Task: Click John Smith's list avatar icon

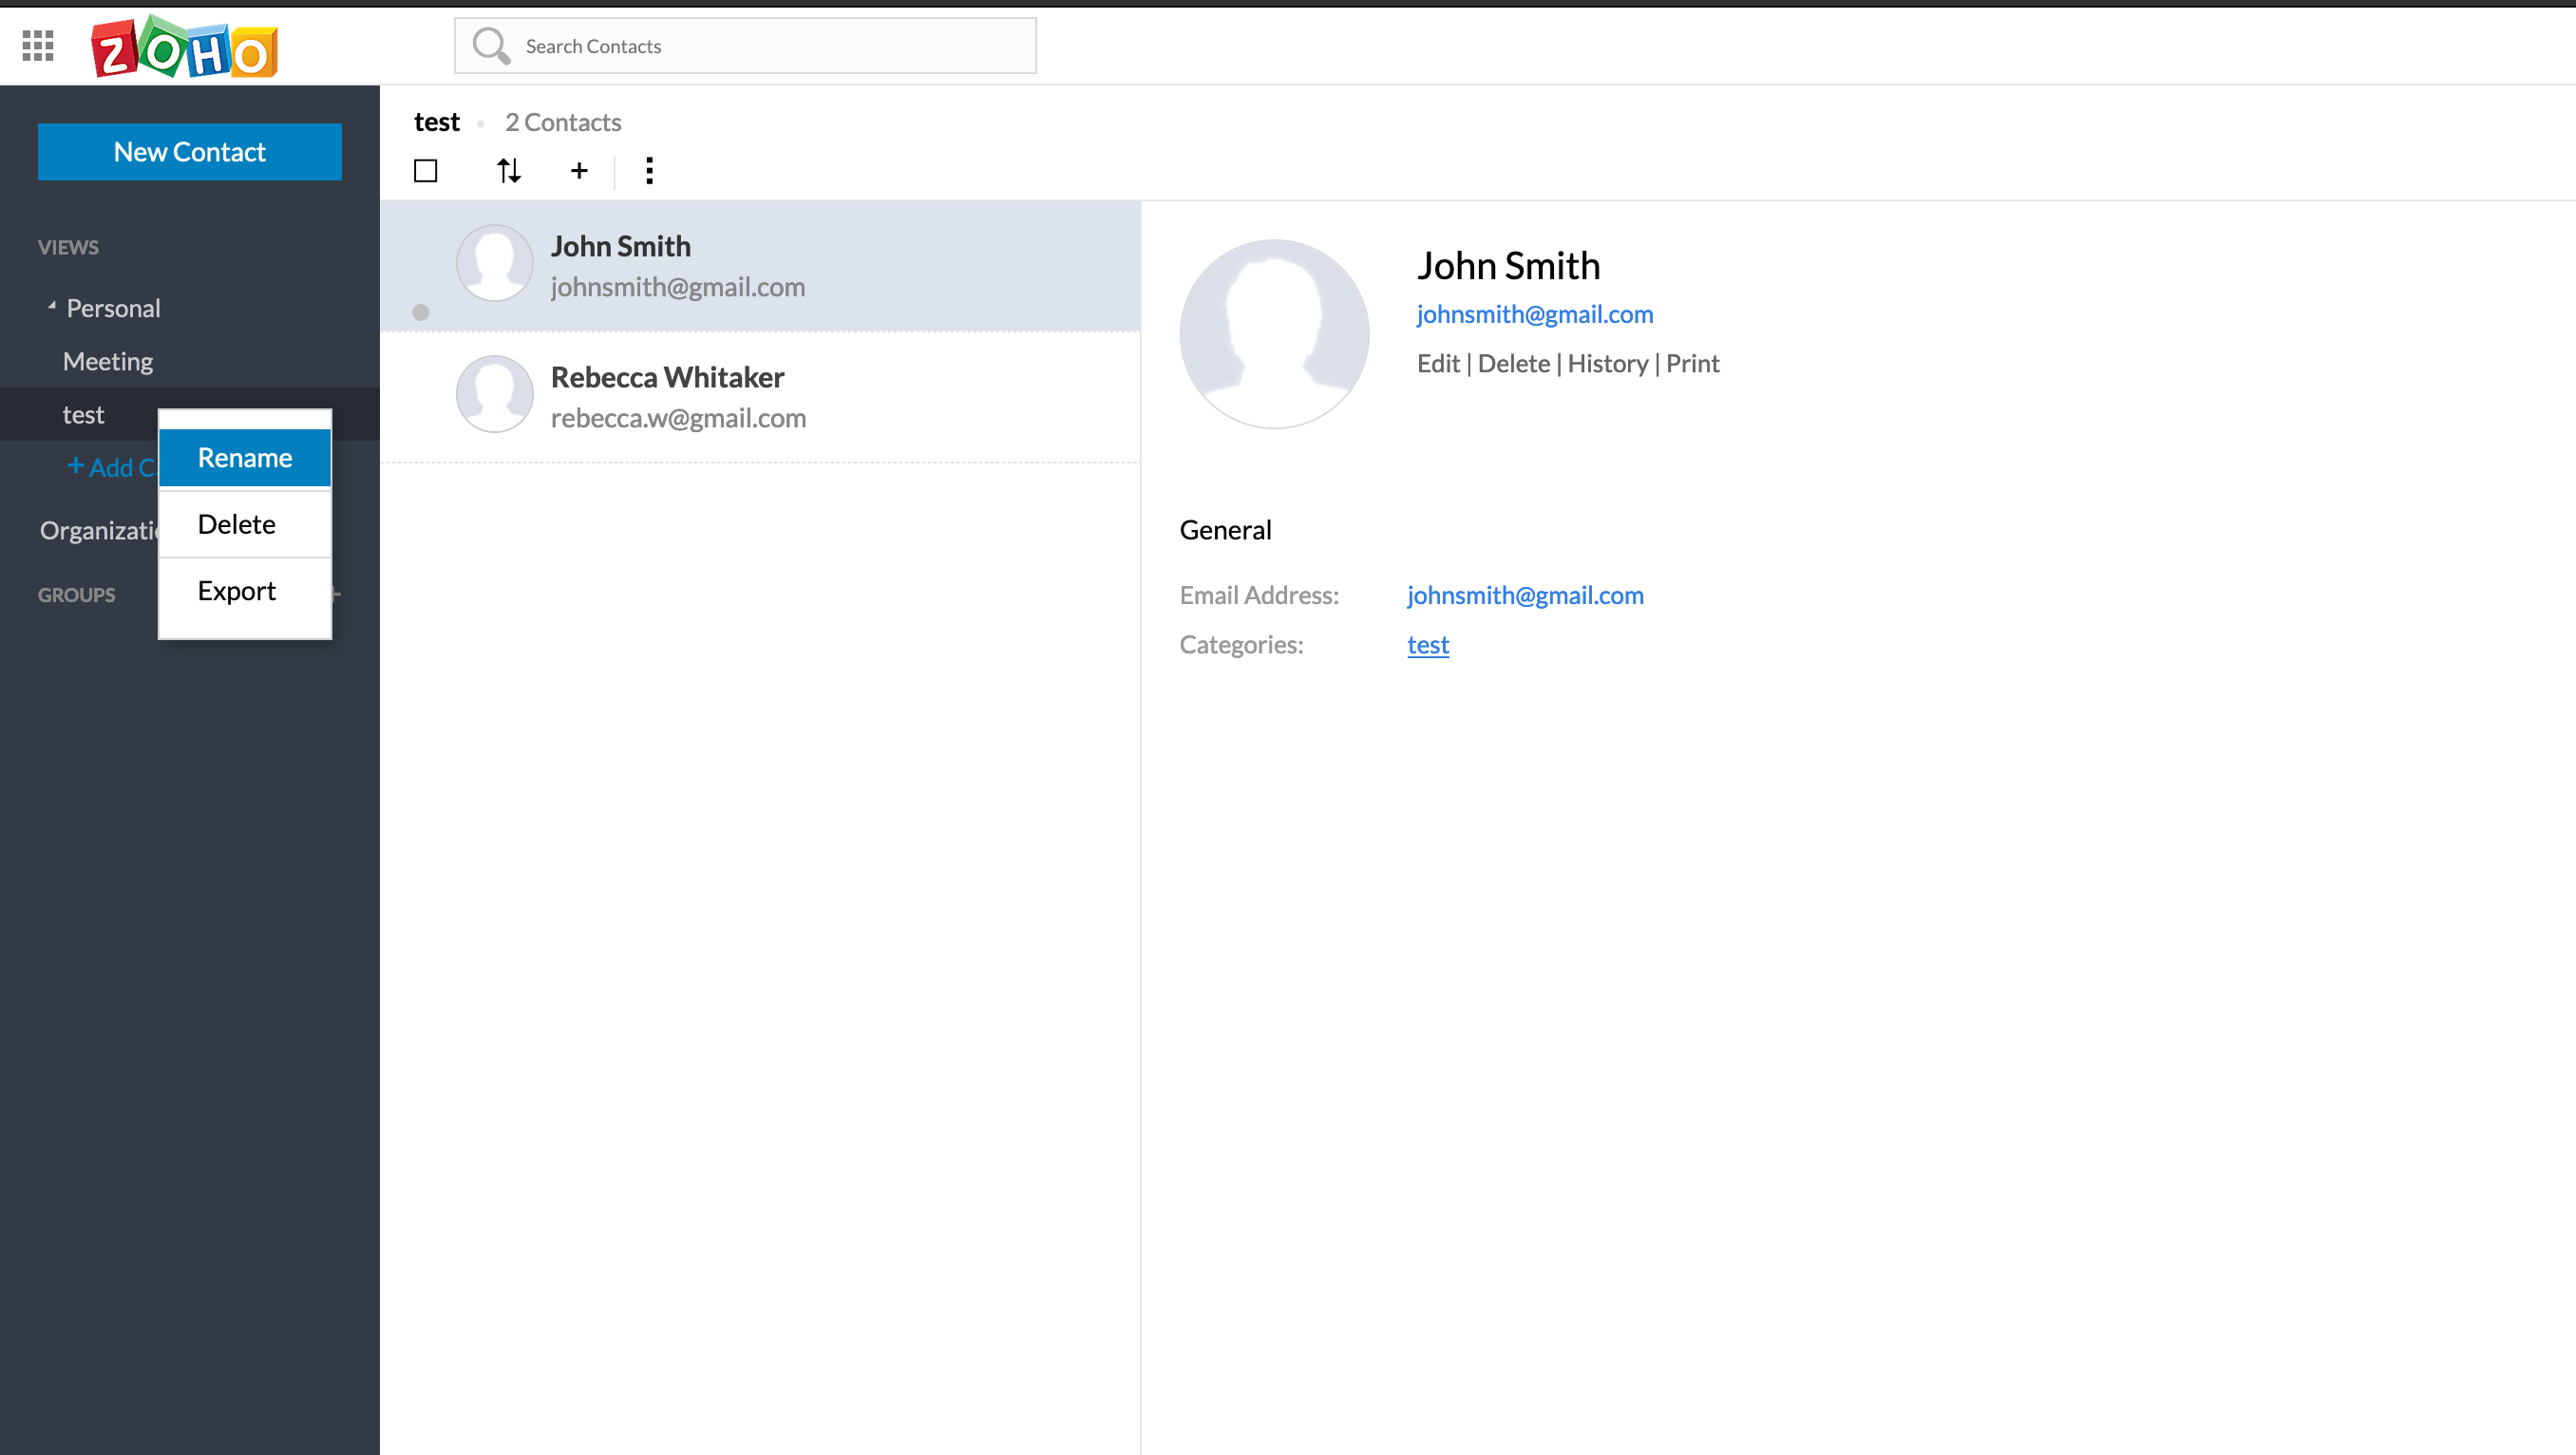Action: (x=494, y=263)
